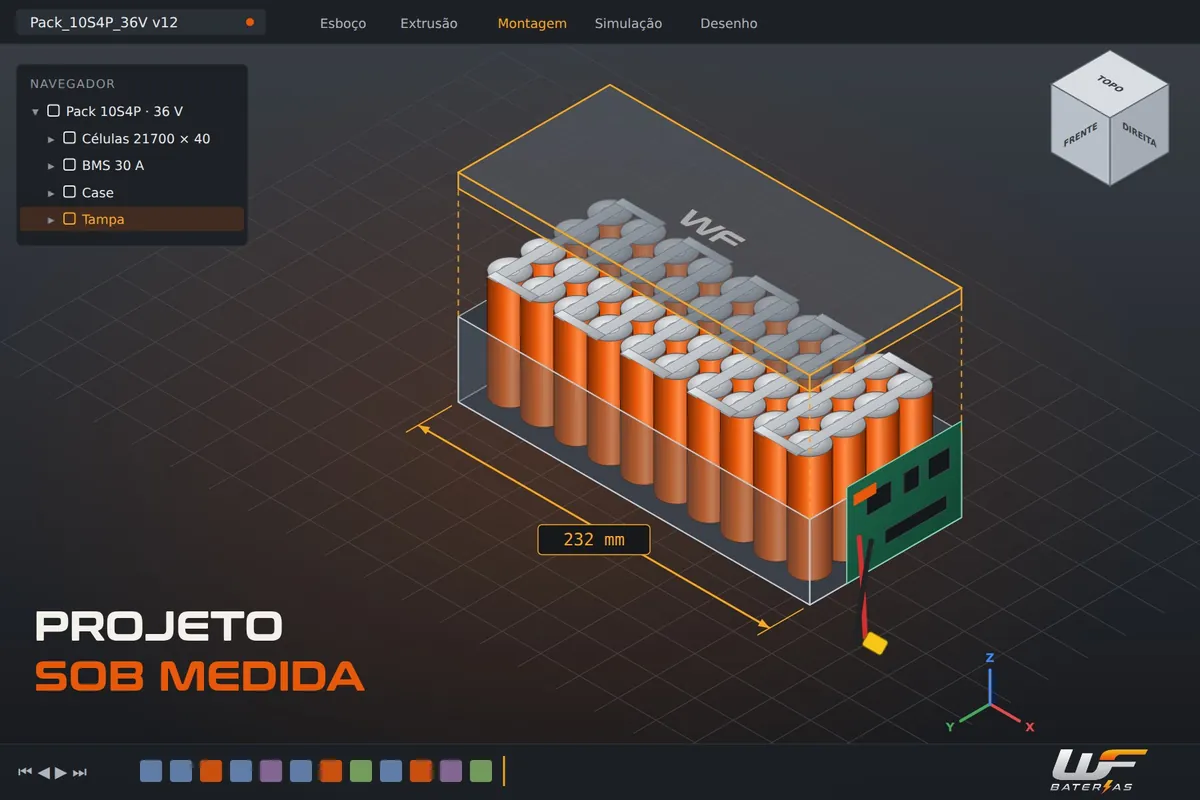The height and width of the screenshot is (800, 1200).
Task: Select the yellow connector on the red wire
Action: coord(876,643)
